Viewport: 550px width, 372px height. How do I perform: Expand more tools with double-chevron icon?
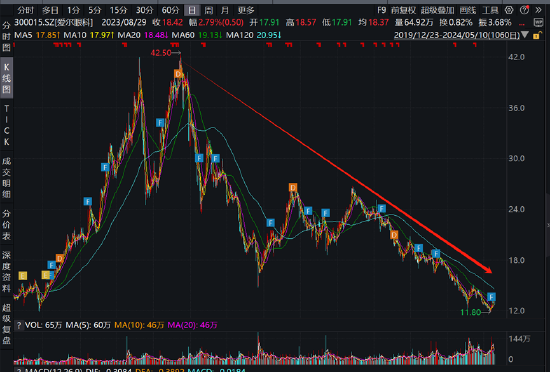(538, 10)
